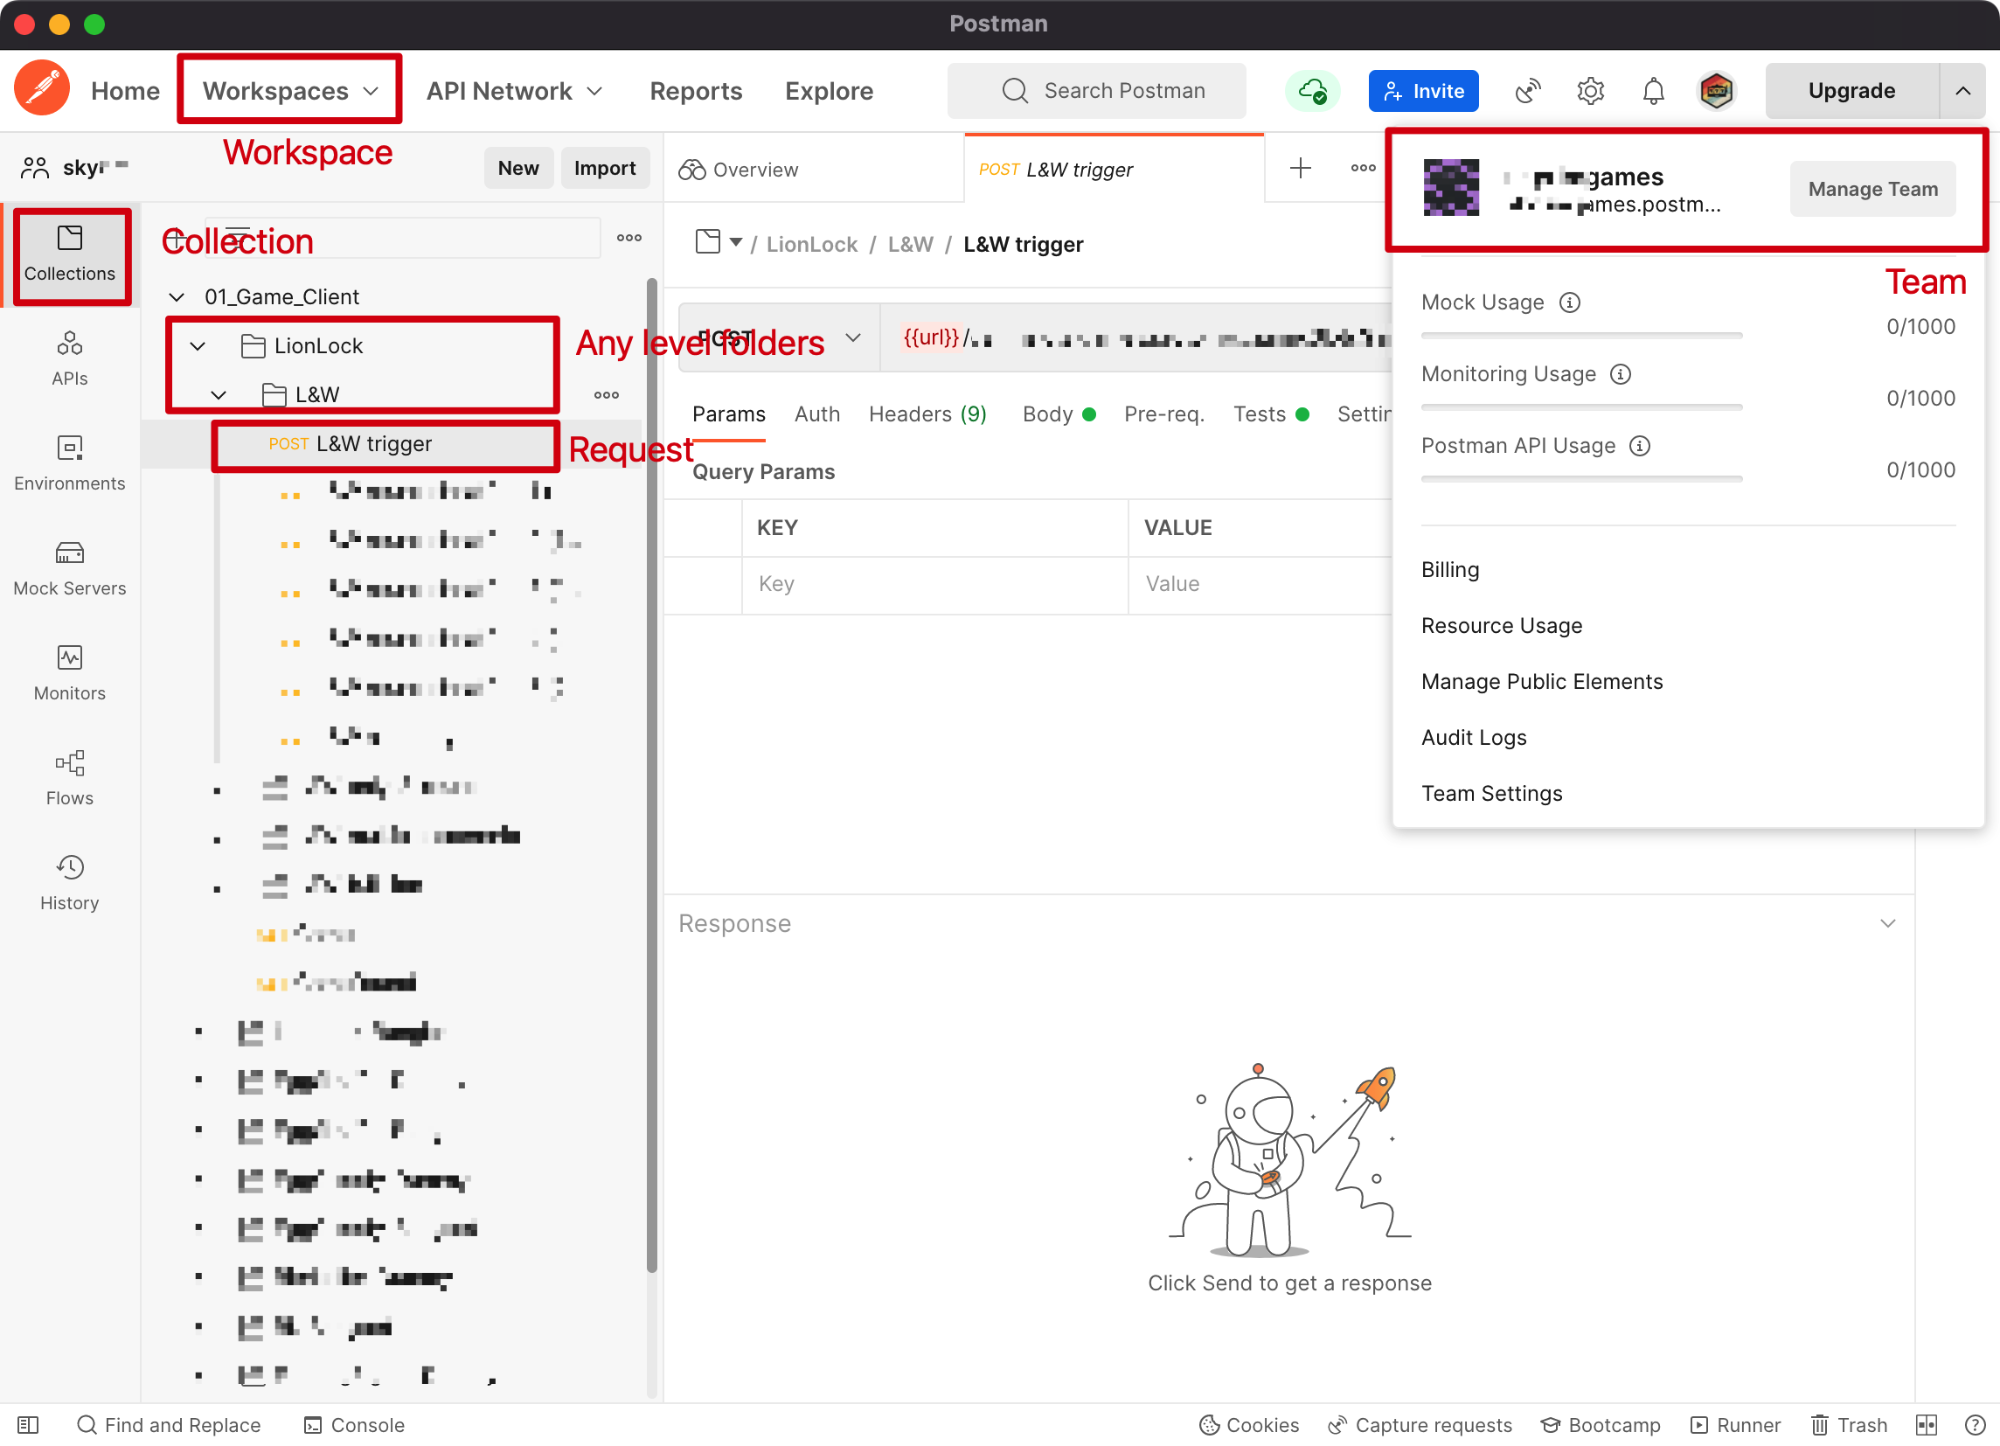The height and width of the screenshot is (1446, 2000).
Task: Click the Upgrade button
Action: tap(1851, 91)
